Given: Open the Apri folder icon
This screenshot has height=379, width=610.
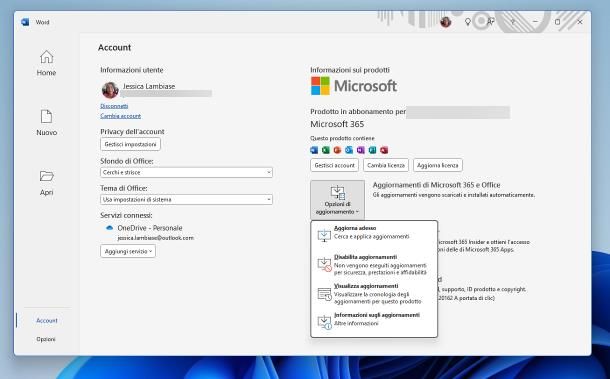Looking at the screenshot, I should pos(46,176).
